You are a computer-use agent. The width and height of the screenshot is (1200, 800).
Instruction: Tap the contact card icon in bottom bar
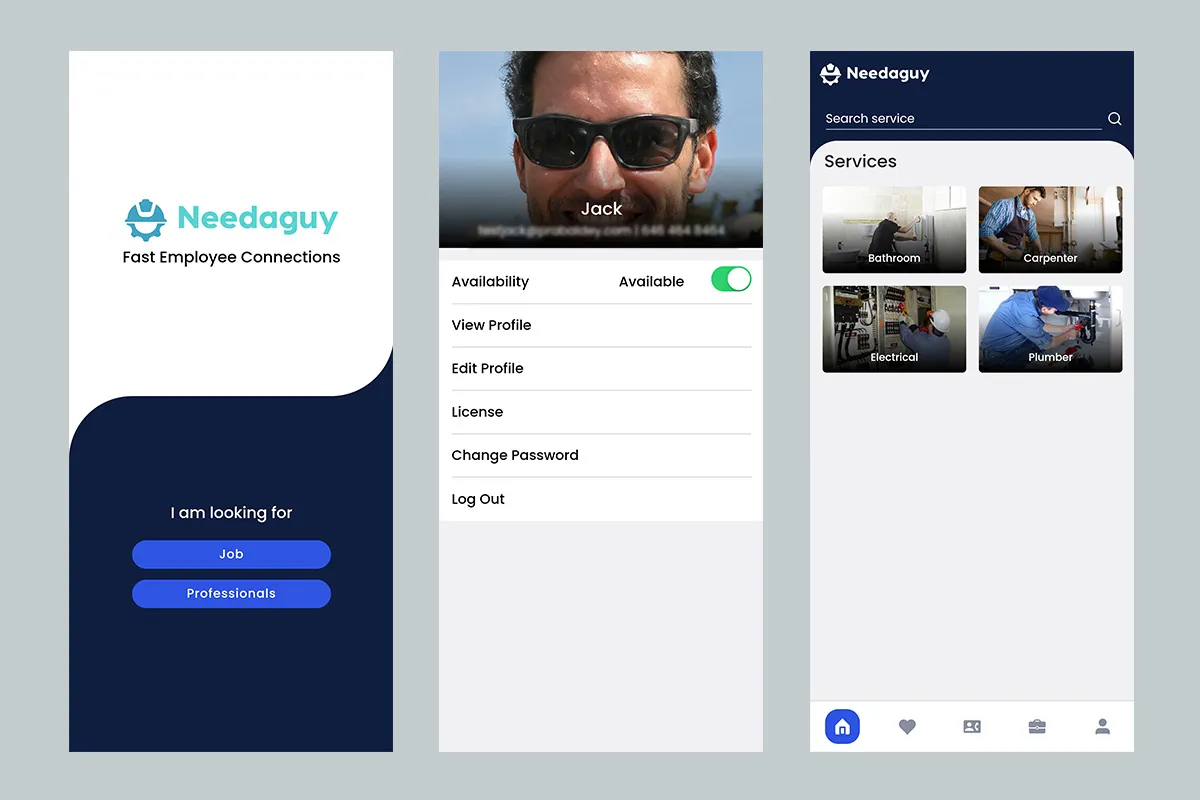pos(972,727)
